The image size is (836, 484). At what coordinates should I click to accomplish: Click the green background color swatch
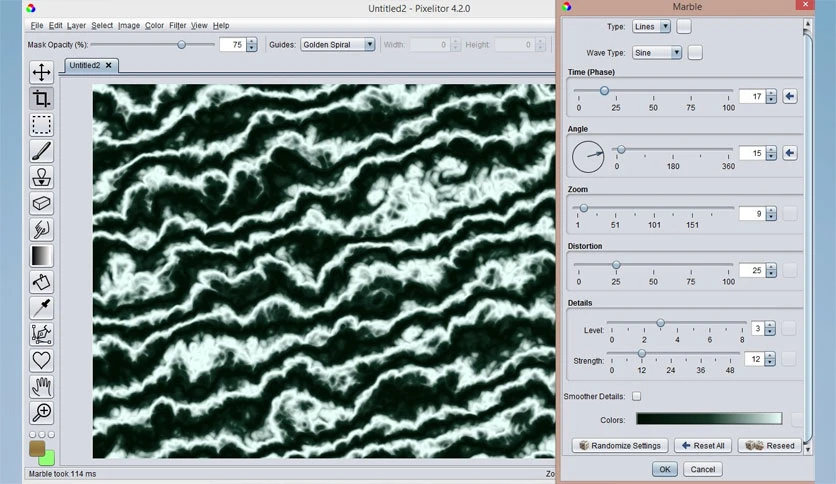(x=49, y=458)
